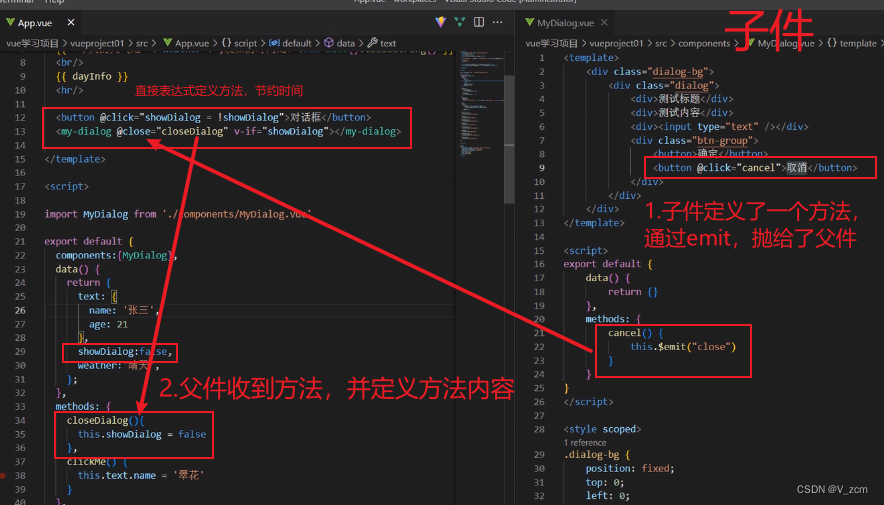Select line number 26 in App.vue gutter
The height and width of the screenshot is (505, 884).
20,310
